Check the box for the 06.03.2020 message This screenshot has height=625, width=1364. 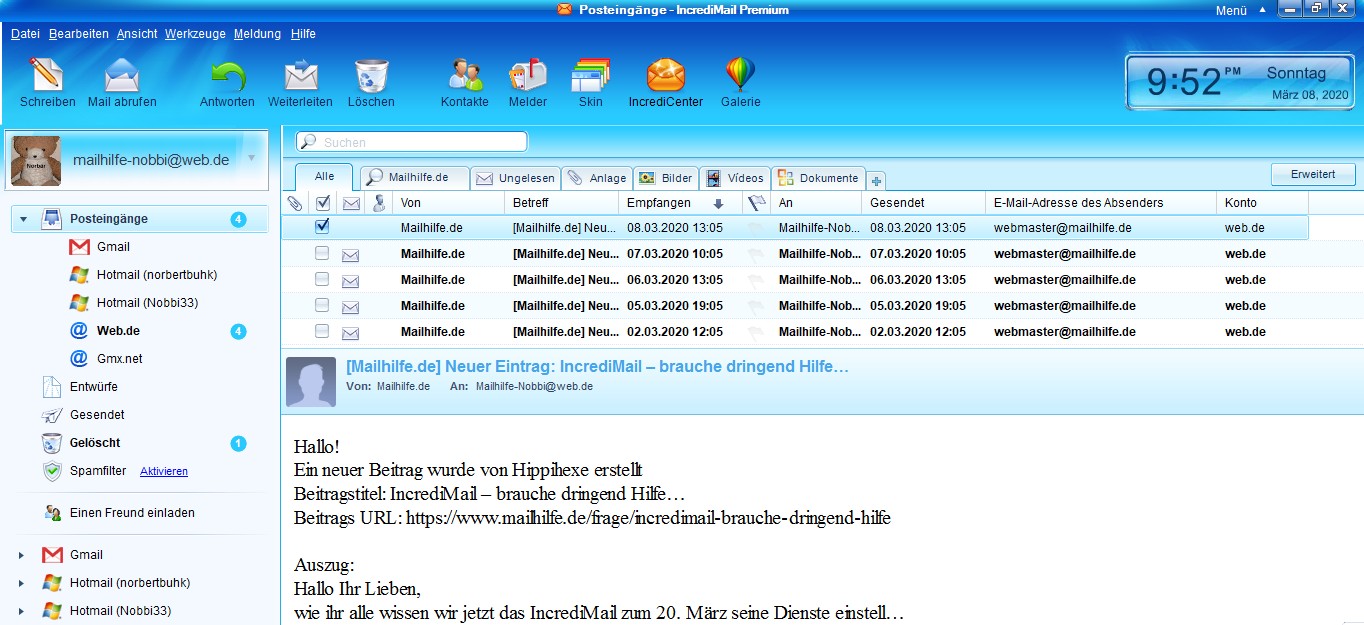coord(322,280)
